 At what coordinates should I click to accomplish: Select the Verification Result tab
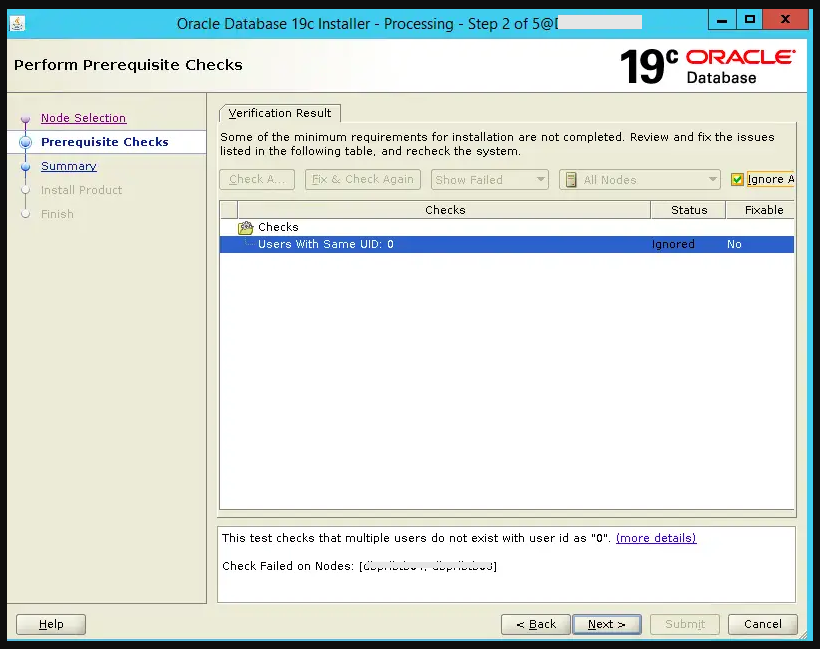280,113
